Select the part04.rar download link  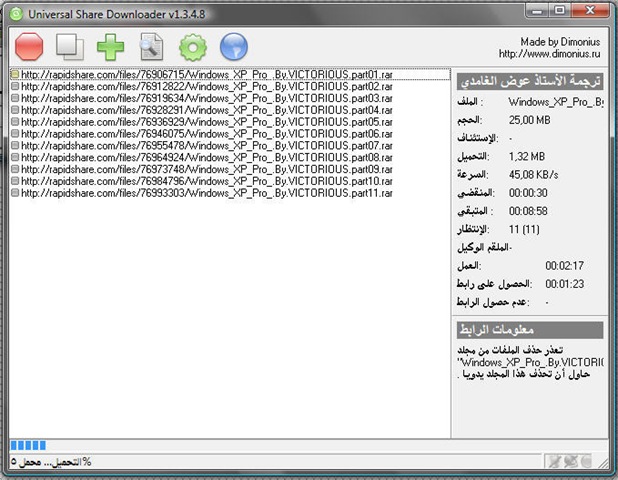[207, 110]
